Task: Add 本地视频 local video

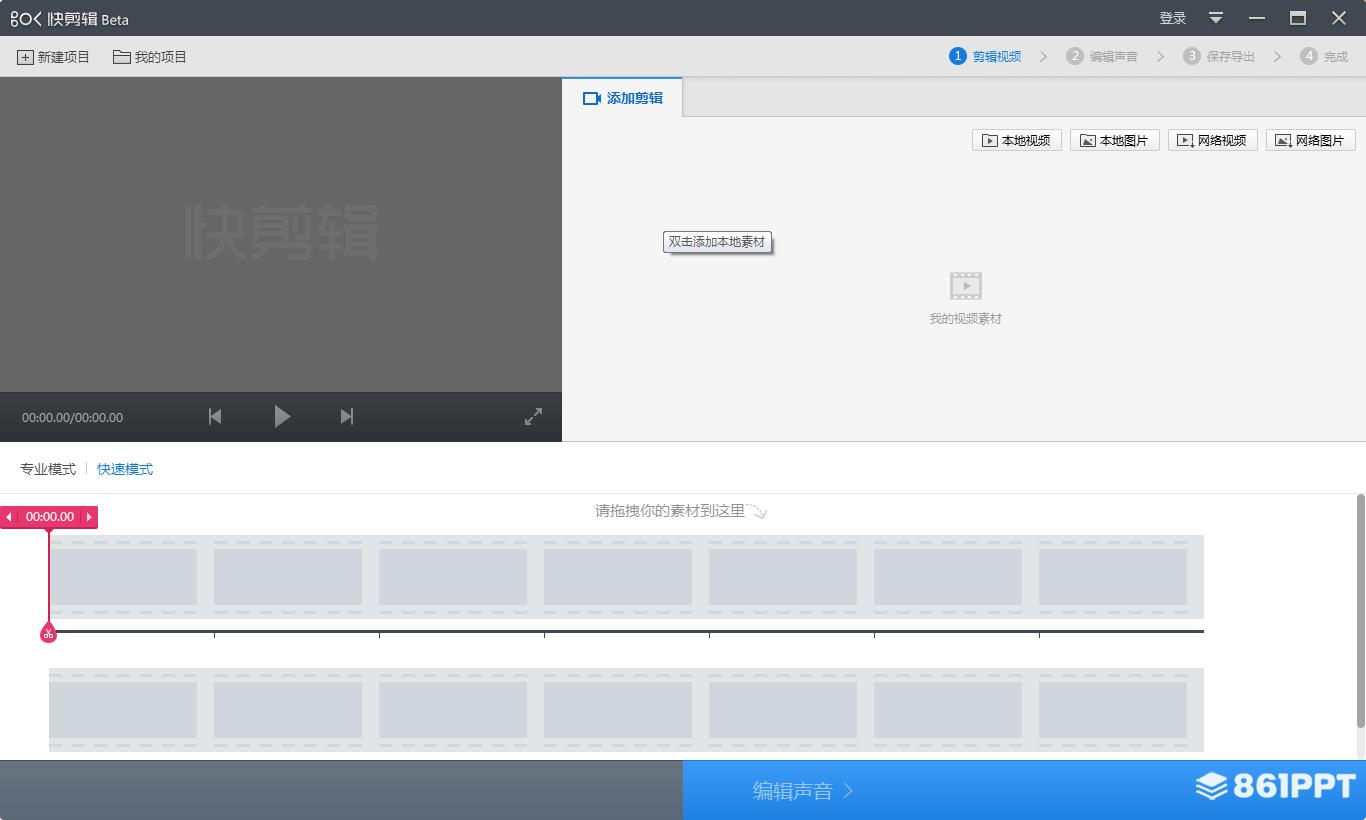Action: [x=1016, y=140]
